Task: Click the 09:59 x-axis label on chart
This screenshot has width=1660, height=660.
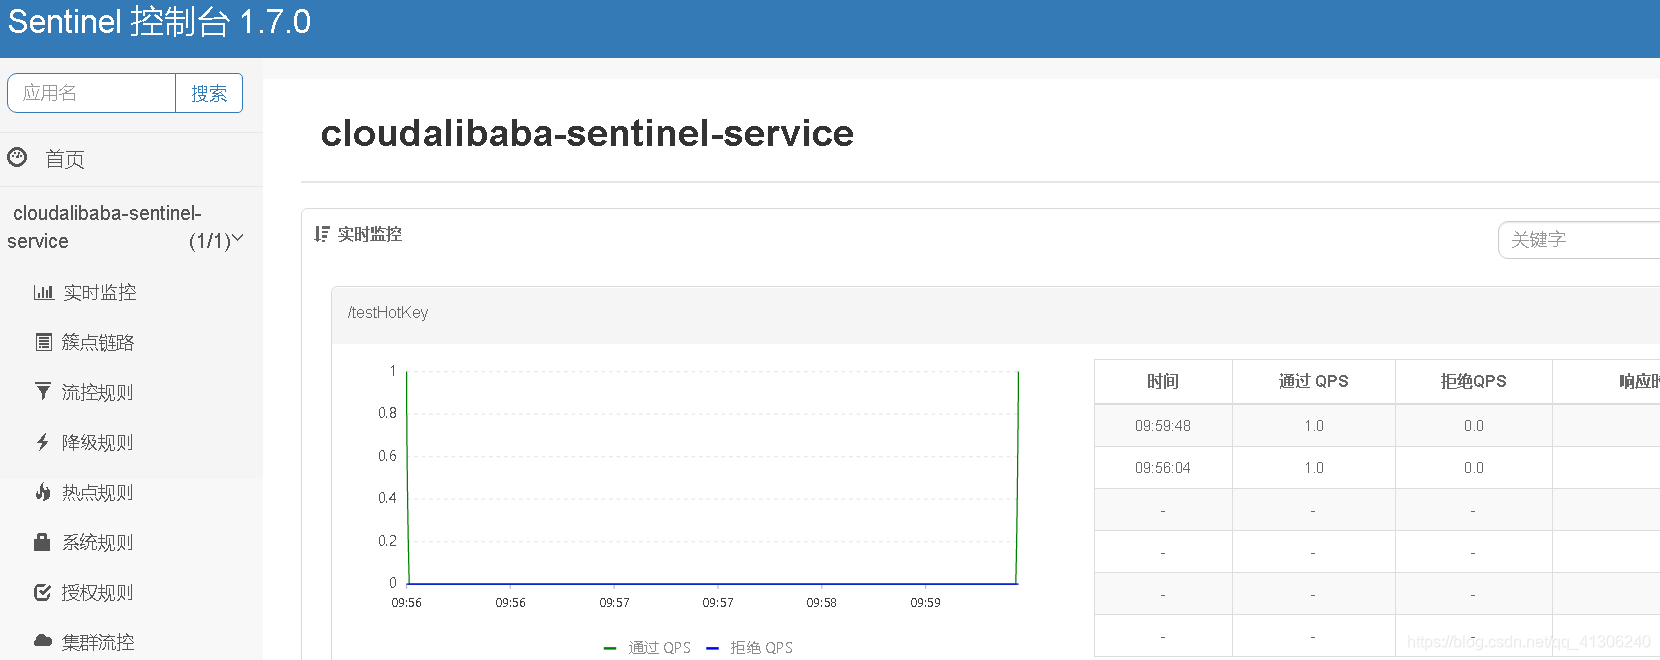Action: [x=925, y=603]
